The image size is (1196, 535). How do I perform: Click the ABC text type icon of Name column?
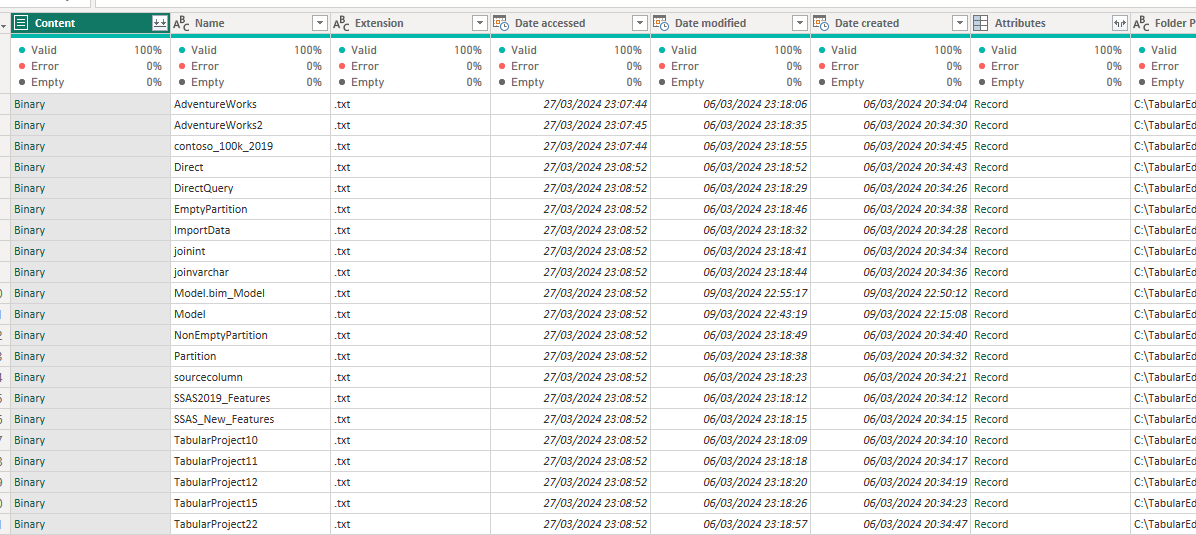(x=182, y=24)
